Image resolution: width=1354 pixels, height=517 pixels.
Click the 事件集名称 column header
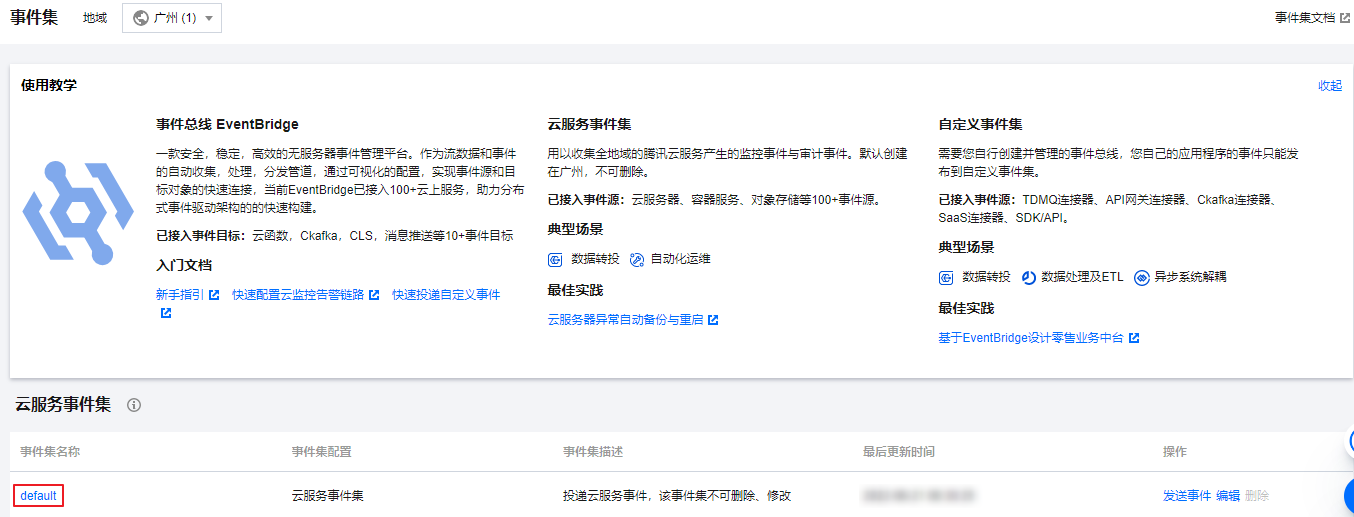(50, 452)
